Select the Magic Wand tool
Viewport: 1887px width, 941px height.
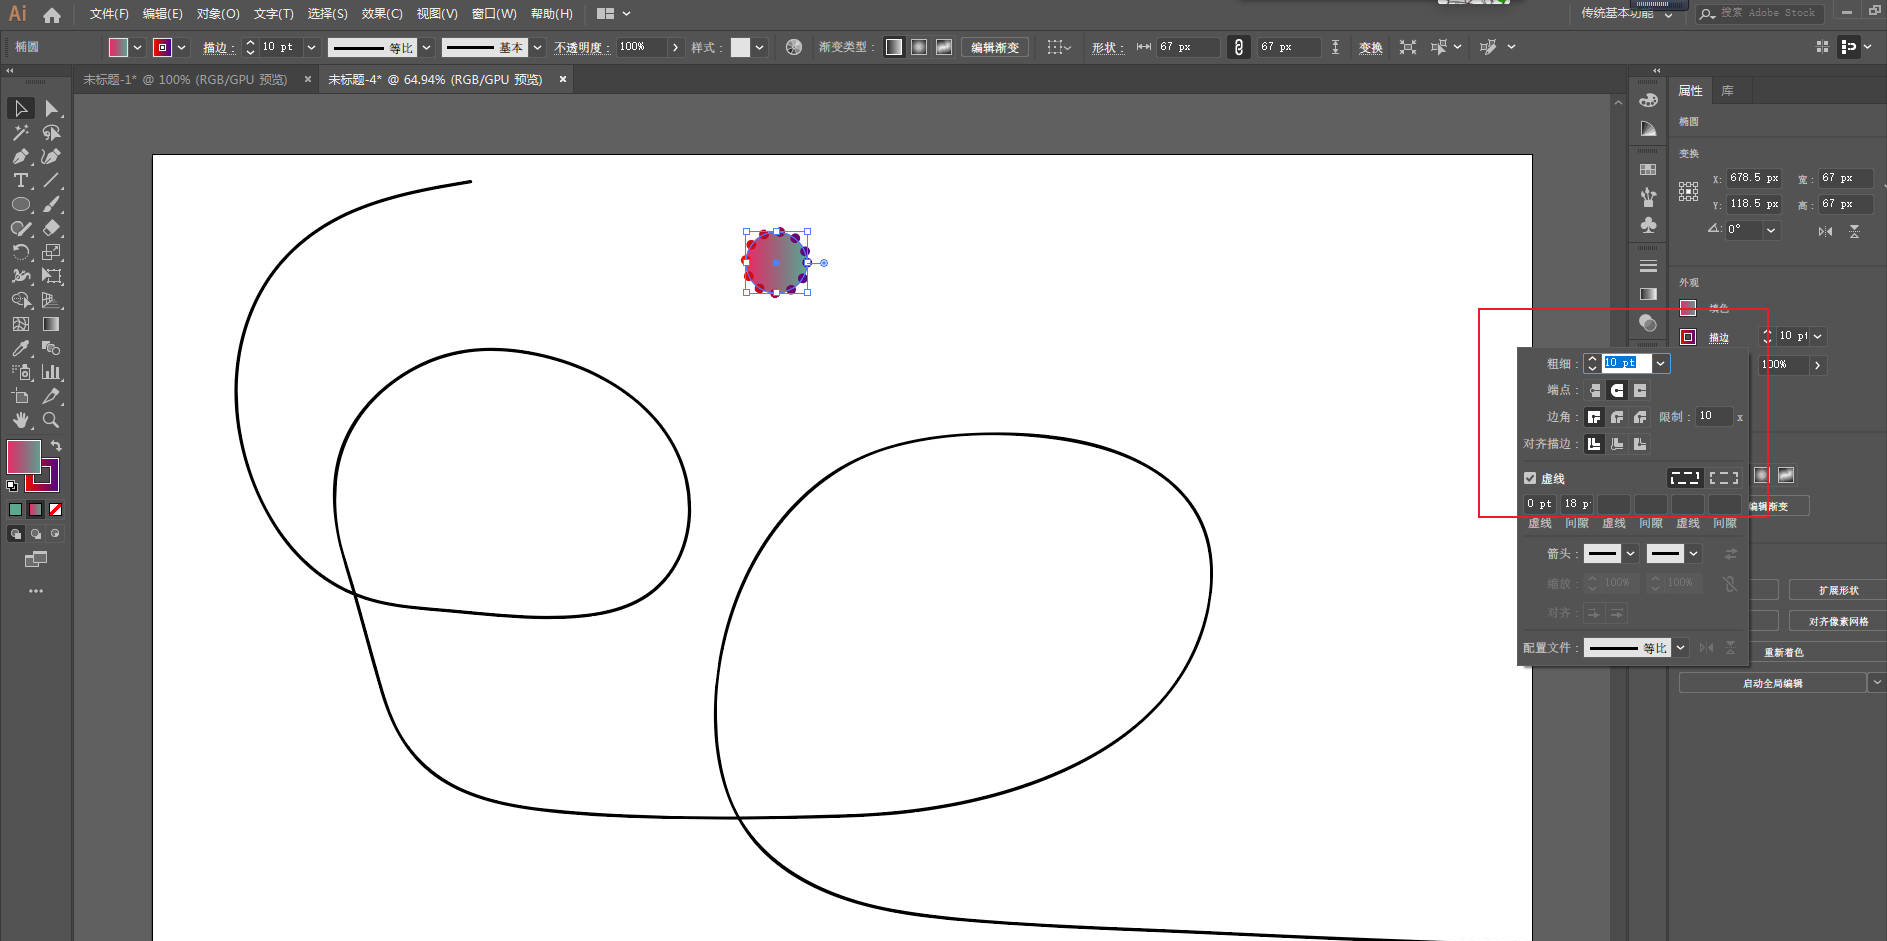[x=20, y=132]
